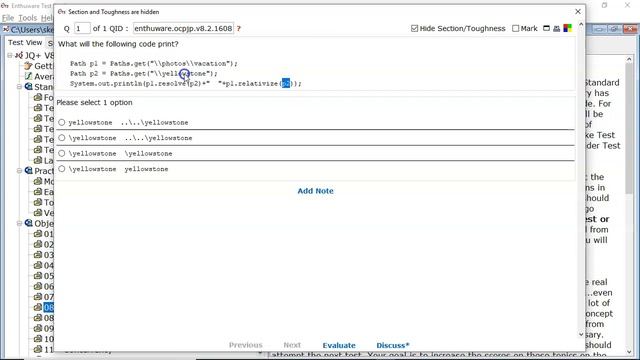Select first option starting with yellowstone without backslash
The height and width of the screenshot is (360, 640).
[62, 122]
